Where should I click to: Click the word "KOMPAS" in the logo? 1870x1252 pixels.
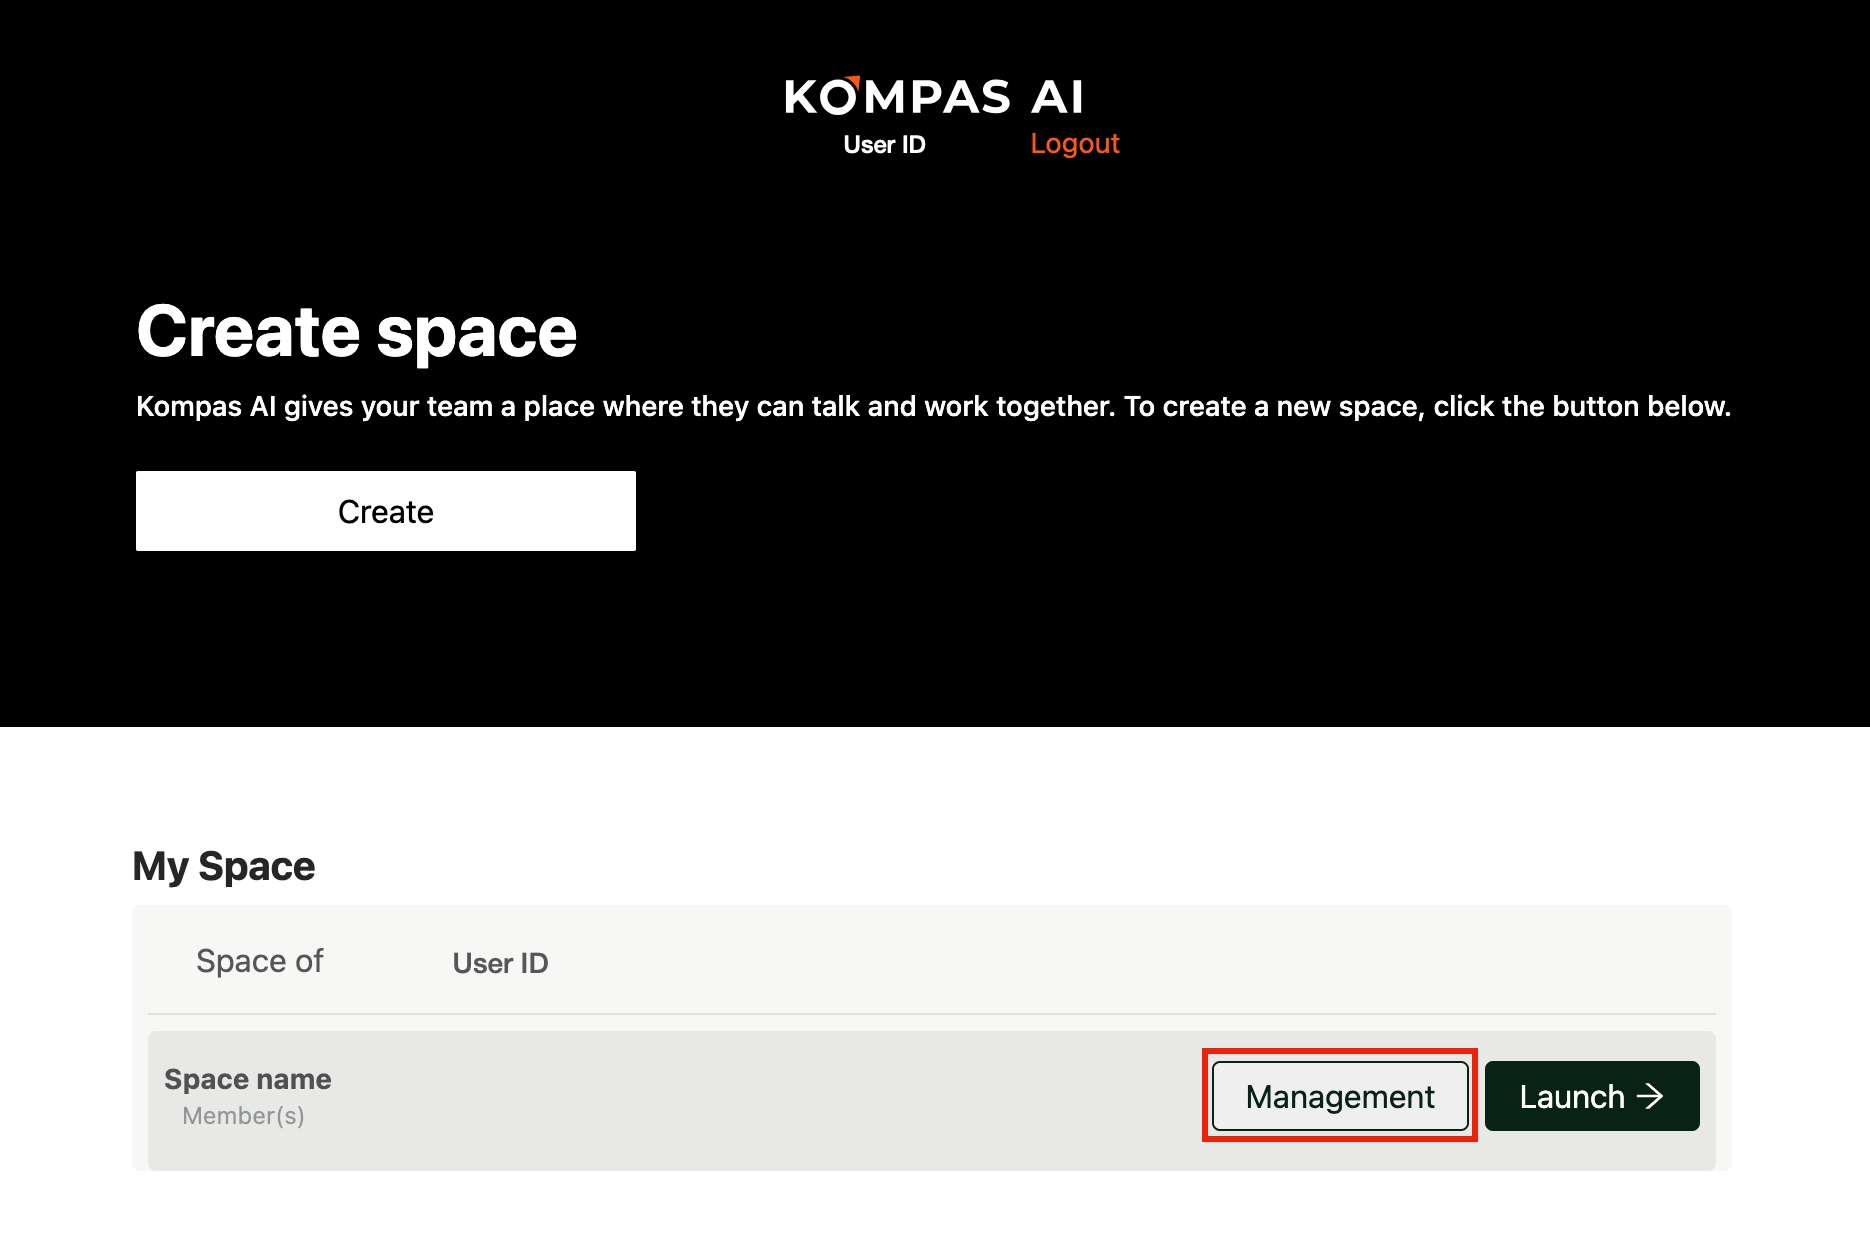click(897, 97)
